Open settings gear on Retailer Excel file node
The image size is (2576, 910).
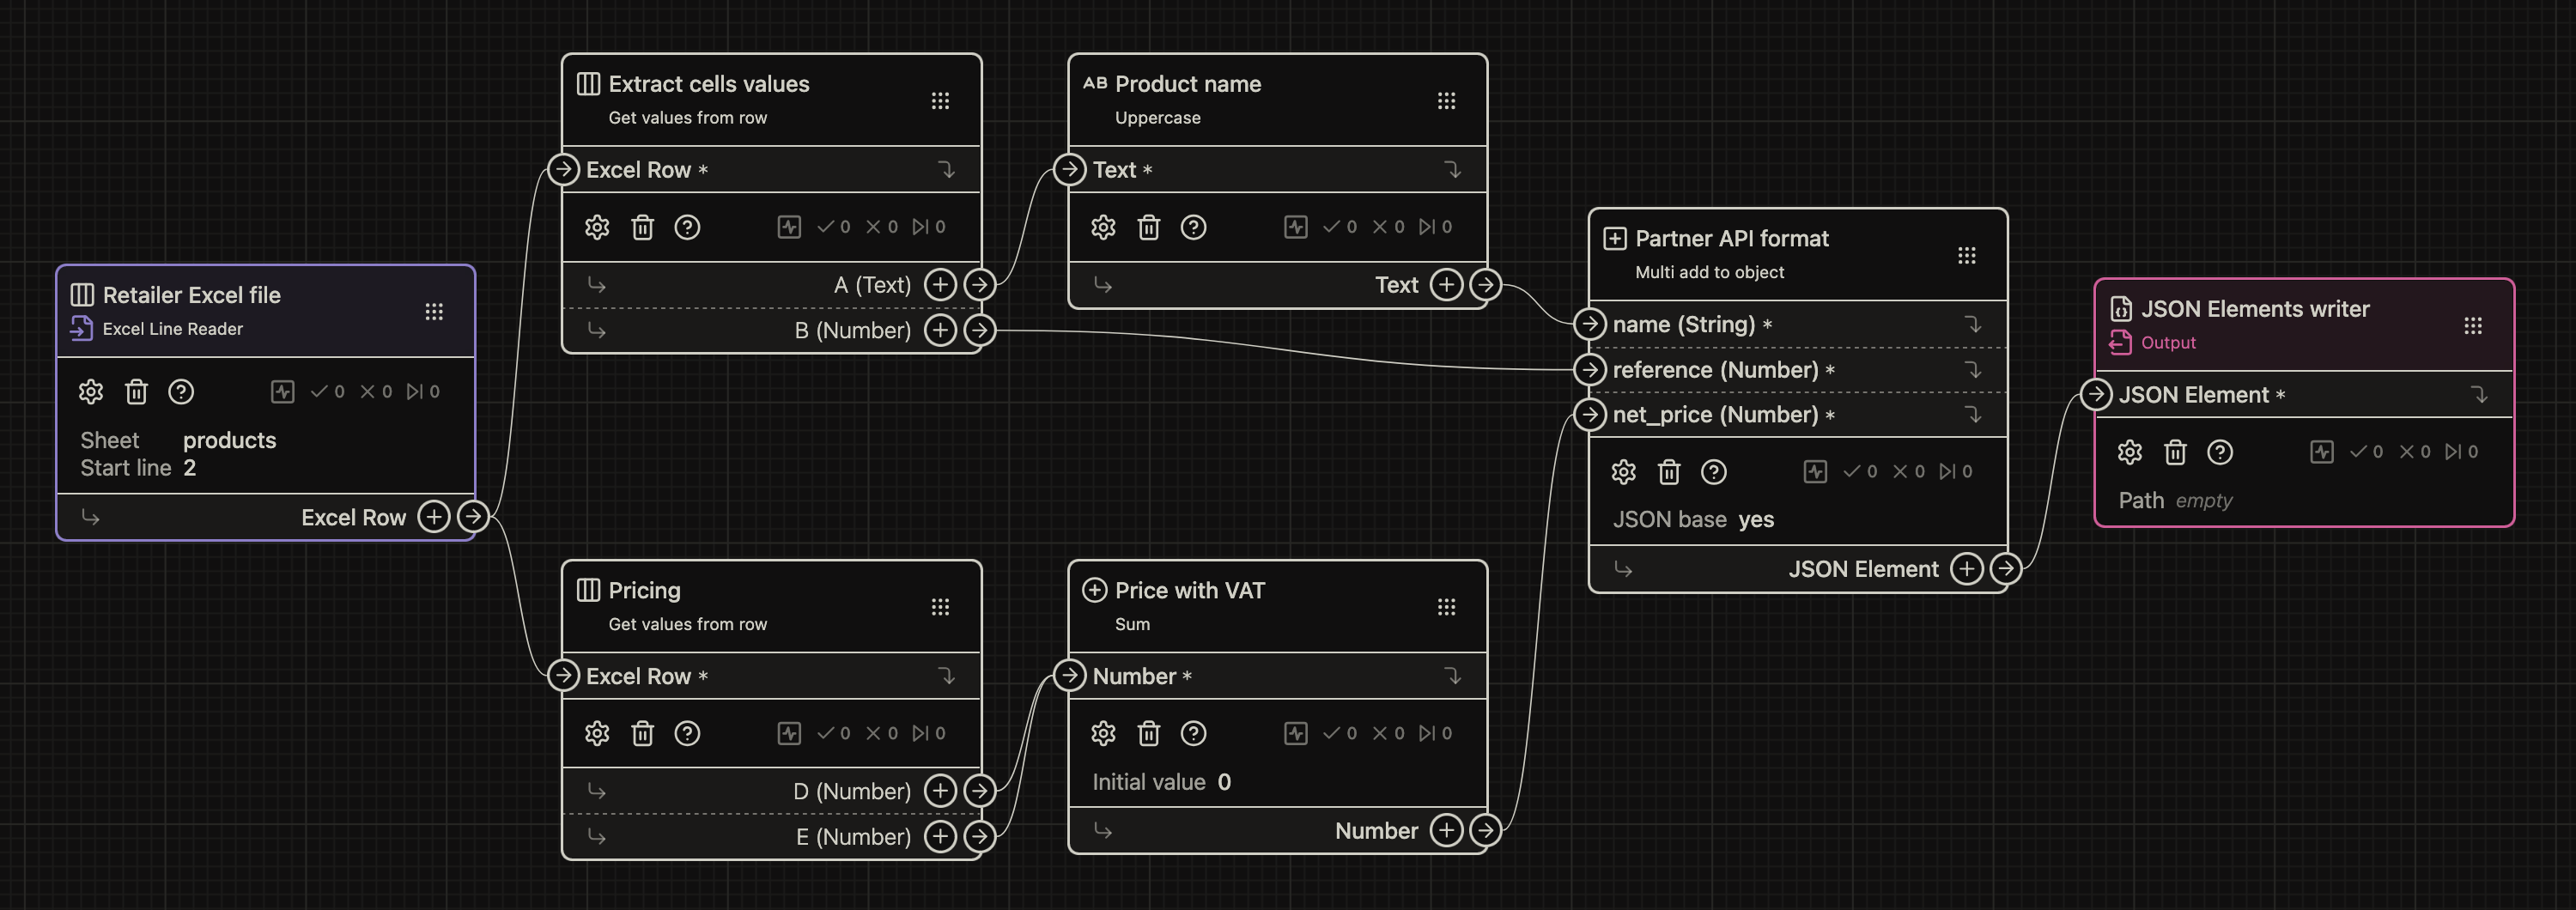91,392
